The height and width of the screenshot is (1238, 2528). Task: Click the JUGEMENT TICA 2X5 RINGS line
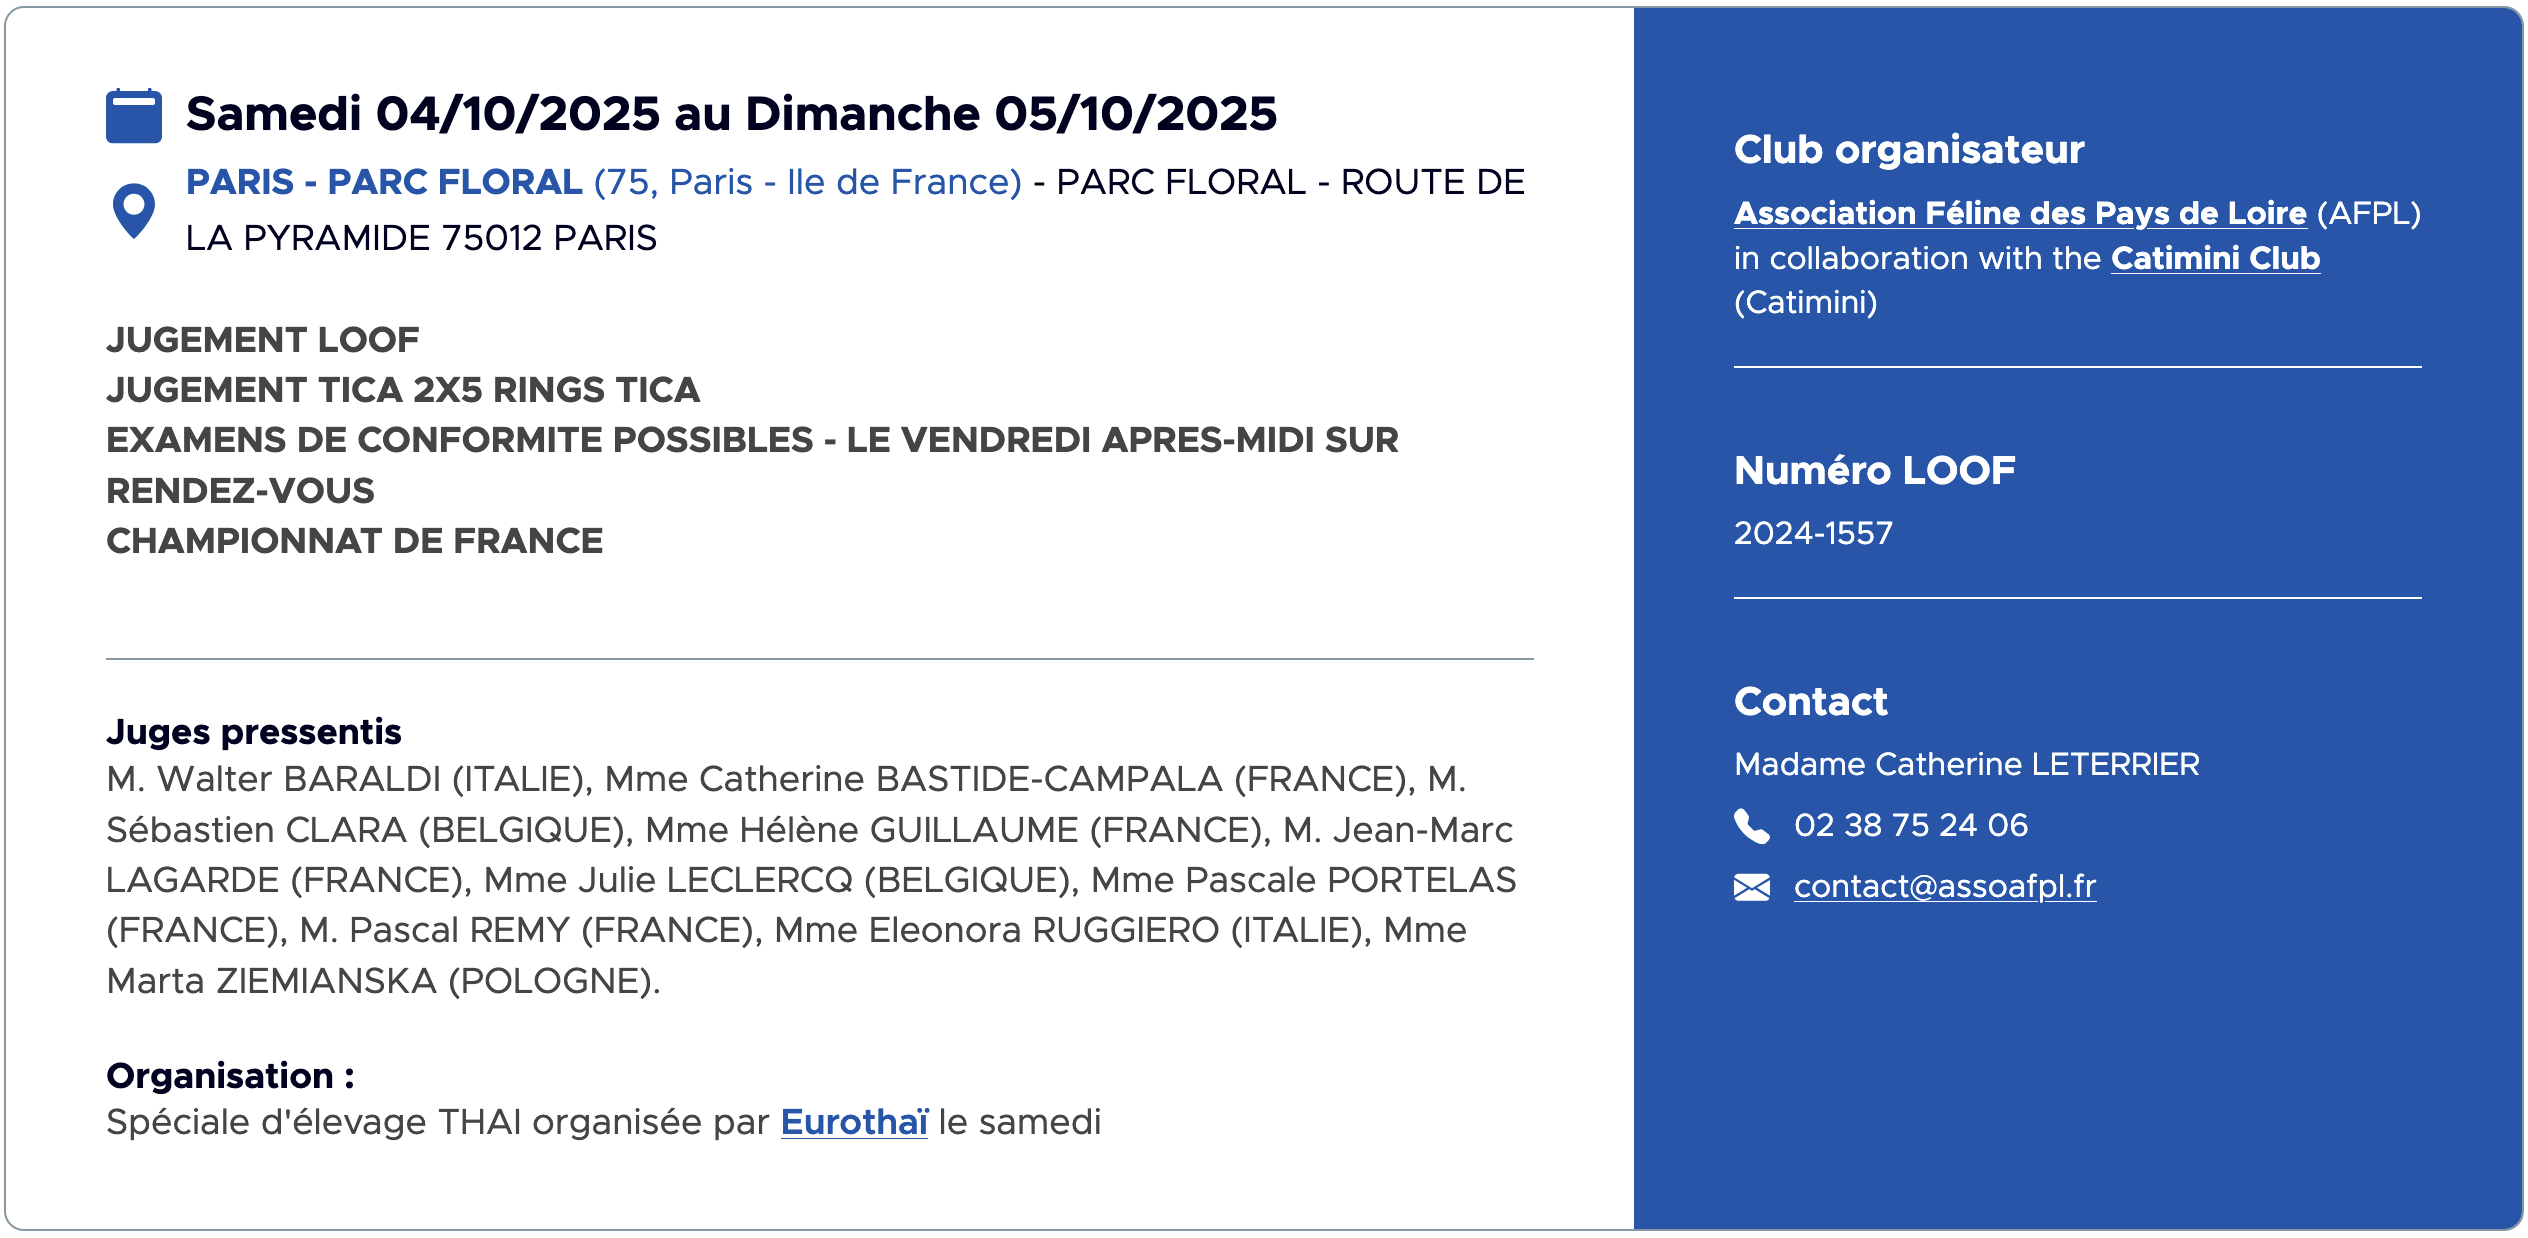point(403,390)
